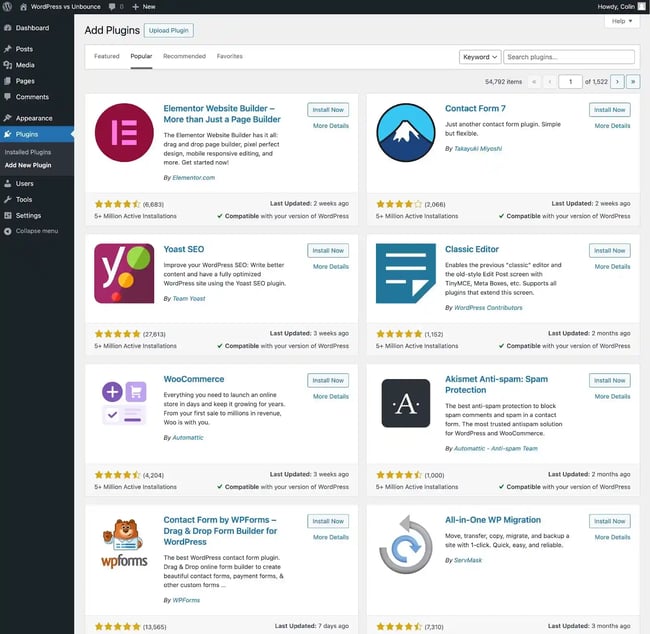This screenshot has height=634, width=650.
Task: Switch to the Popular tab
Action: 141,56
